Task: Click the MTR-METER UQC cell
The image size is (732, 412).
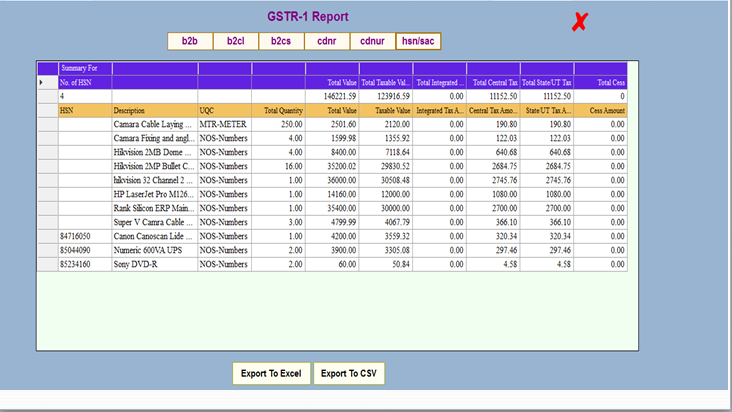Action: click(x=225, y=125)
